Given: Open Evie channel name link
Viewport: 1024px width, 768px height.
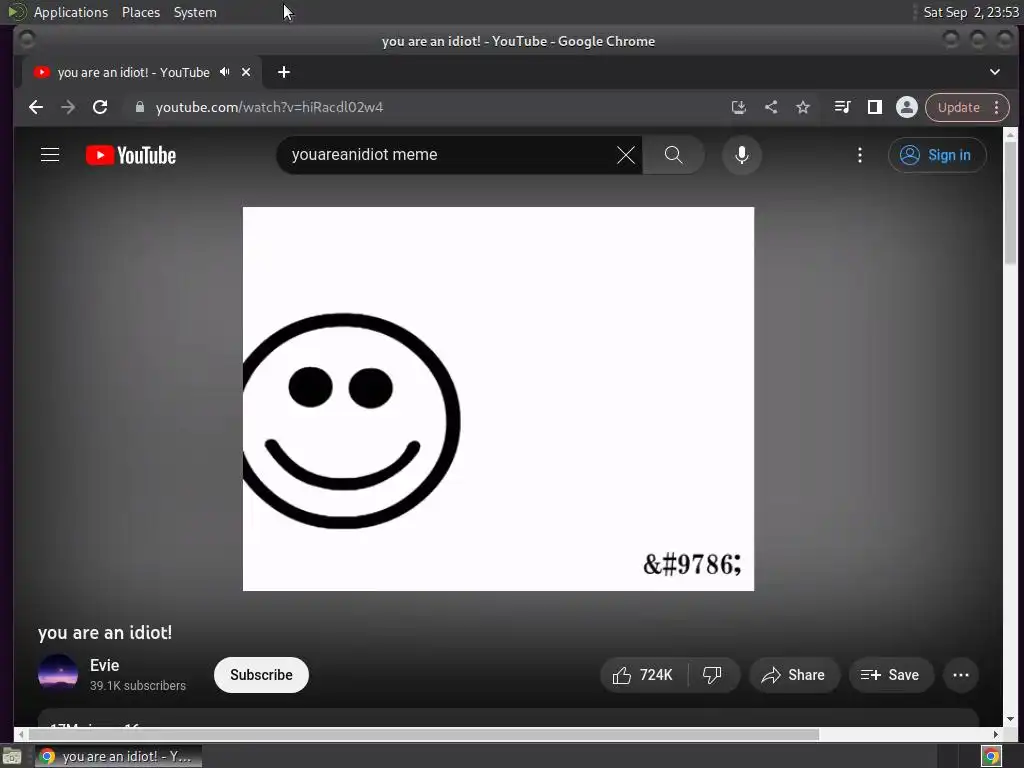Looking at the screenshot, I should [104, 665].
